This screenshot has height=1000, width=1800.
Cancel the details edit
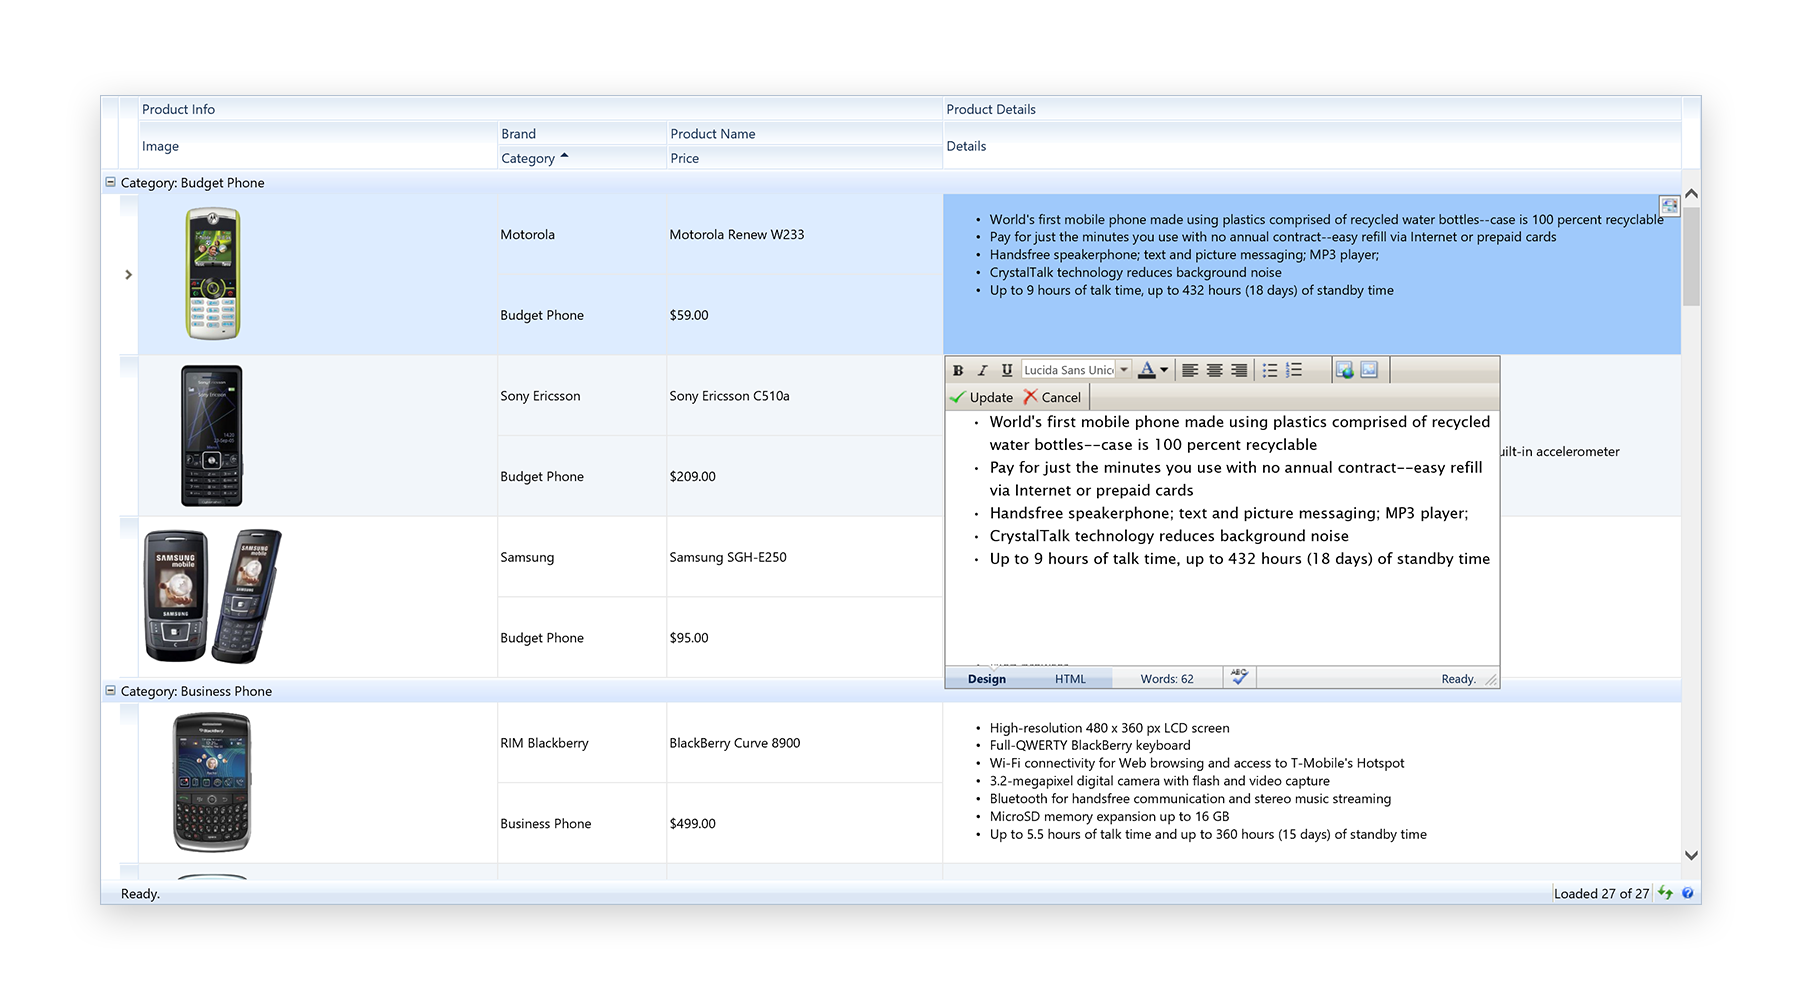pos(1052,397)
